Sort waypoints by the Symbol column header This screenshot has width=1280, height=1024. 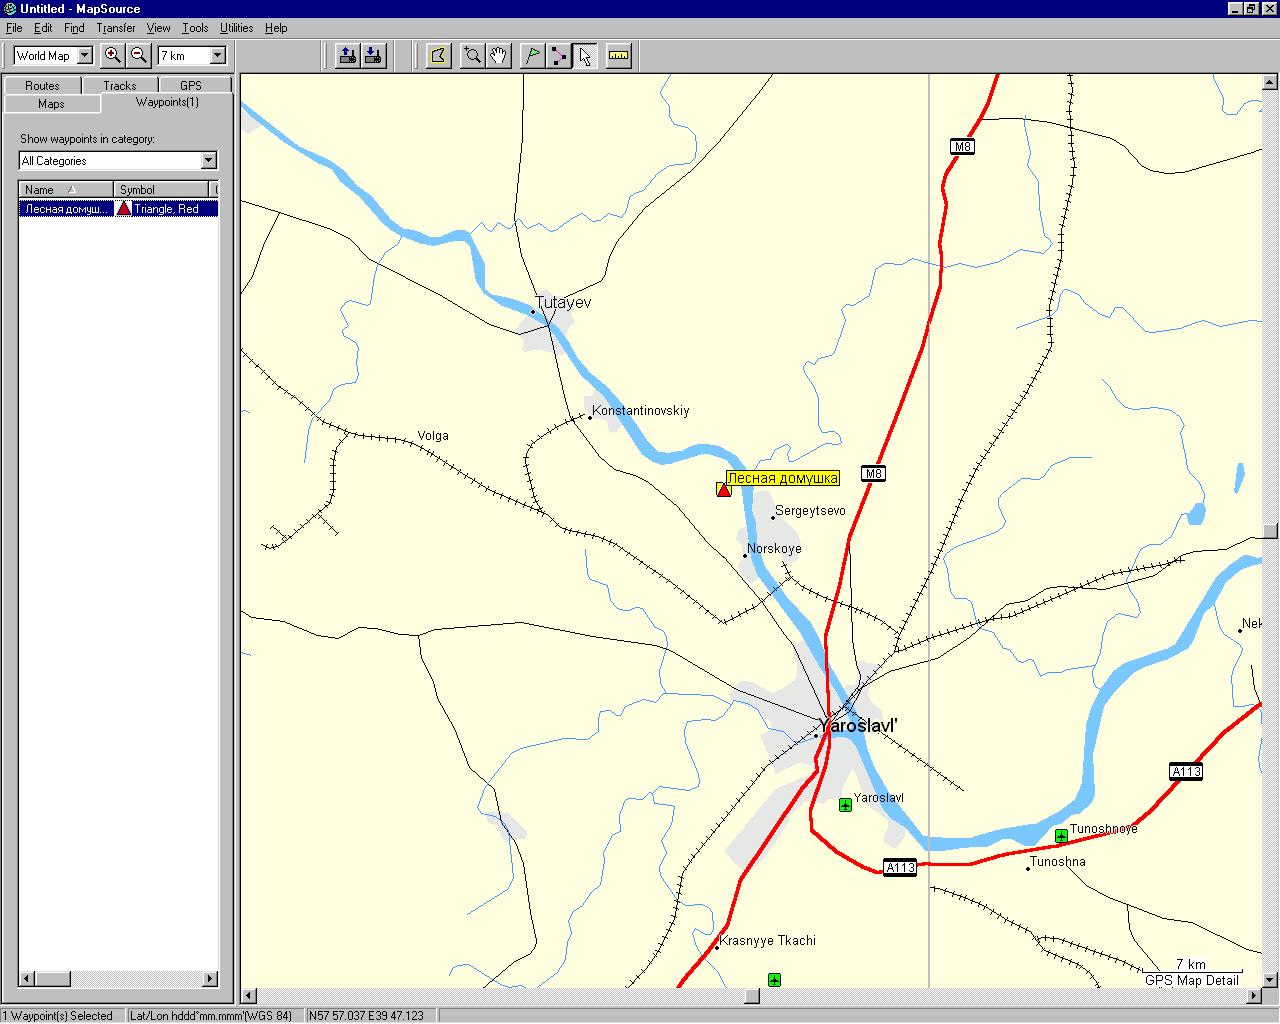(x=161, y=190)
